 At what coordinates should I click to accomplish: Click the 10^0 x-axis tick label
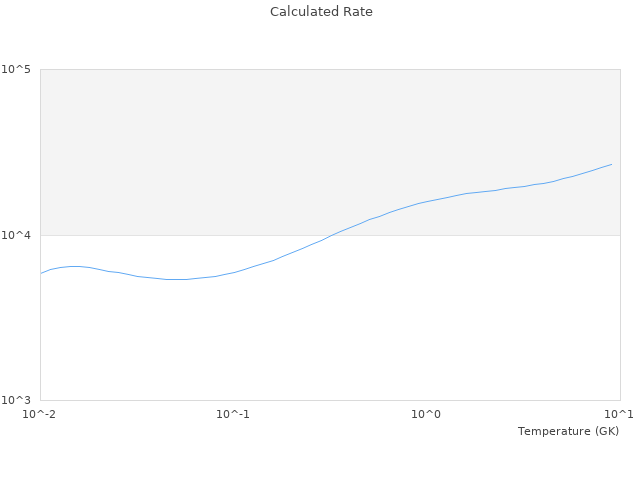pos(427,414)
